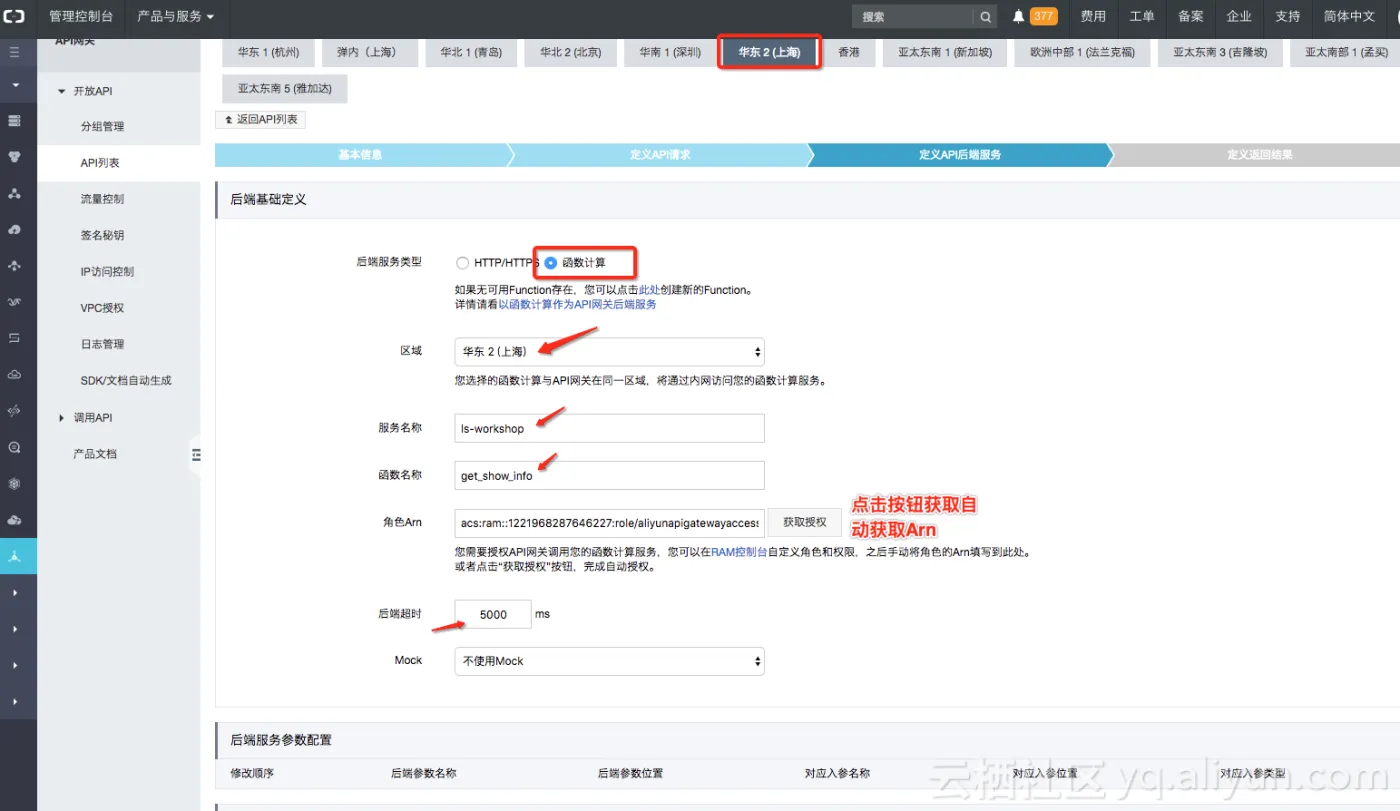
Task: Open 以函数计算作为API网关后端服务 documentation link
Action: pos(577,304)
